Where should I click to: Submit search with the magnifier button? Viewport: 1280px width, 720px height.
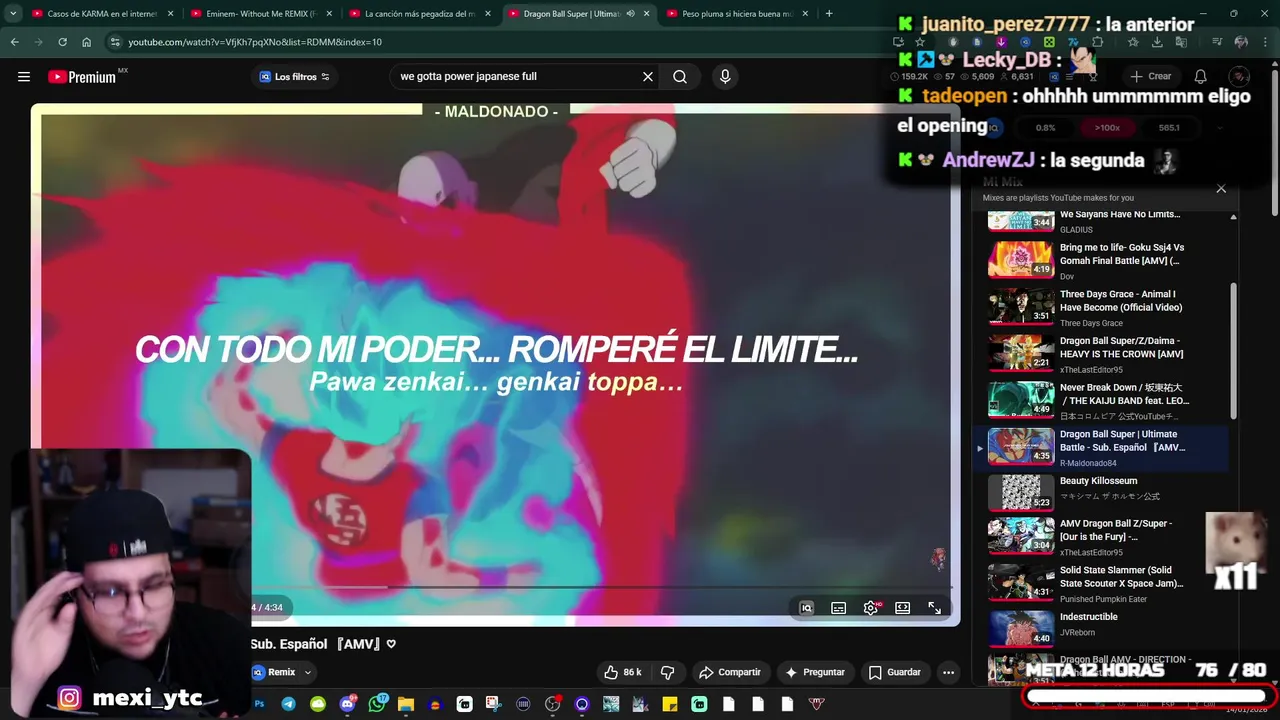click(680, 77)
